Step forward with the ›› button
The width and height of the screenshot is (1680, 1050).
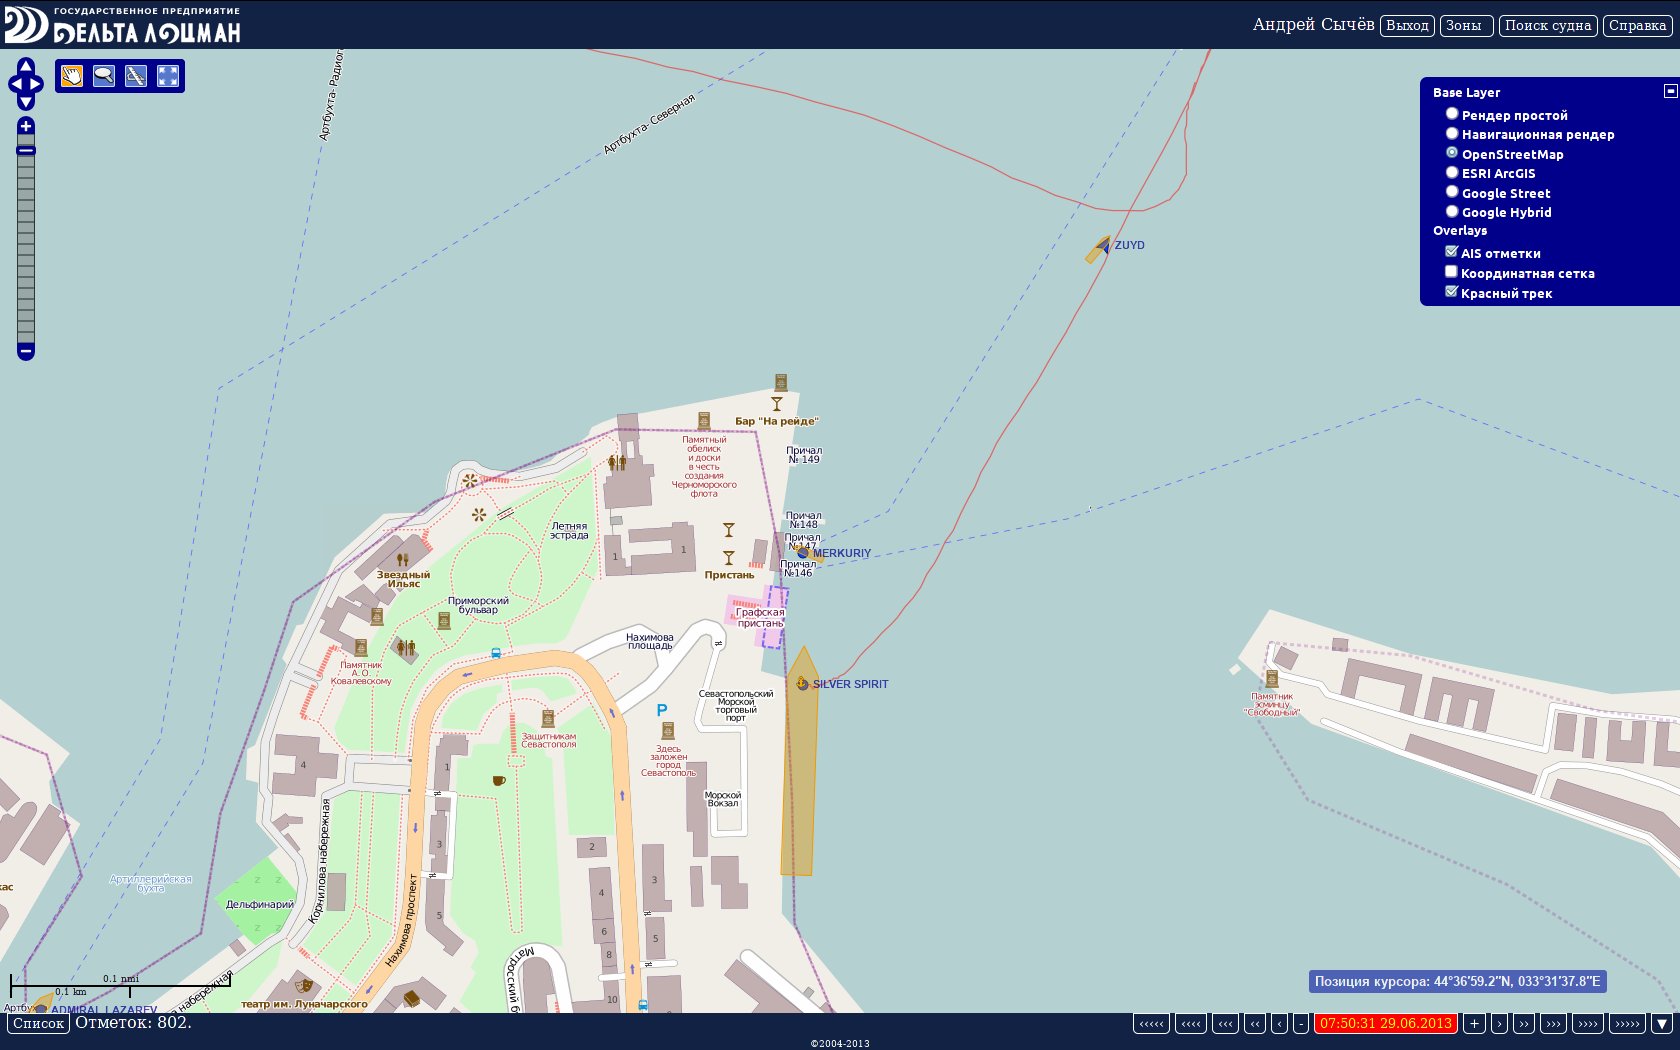click(1524, 1023)
